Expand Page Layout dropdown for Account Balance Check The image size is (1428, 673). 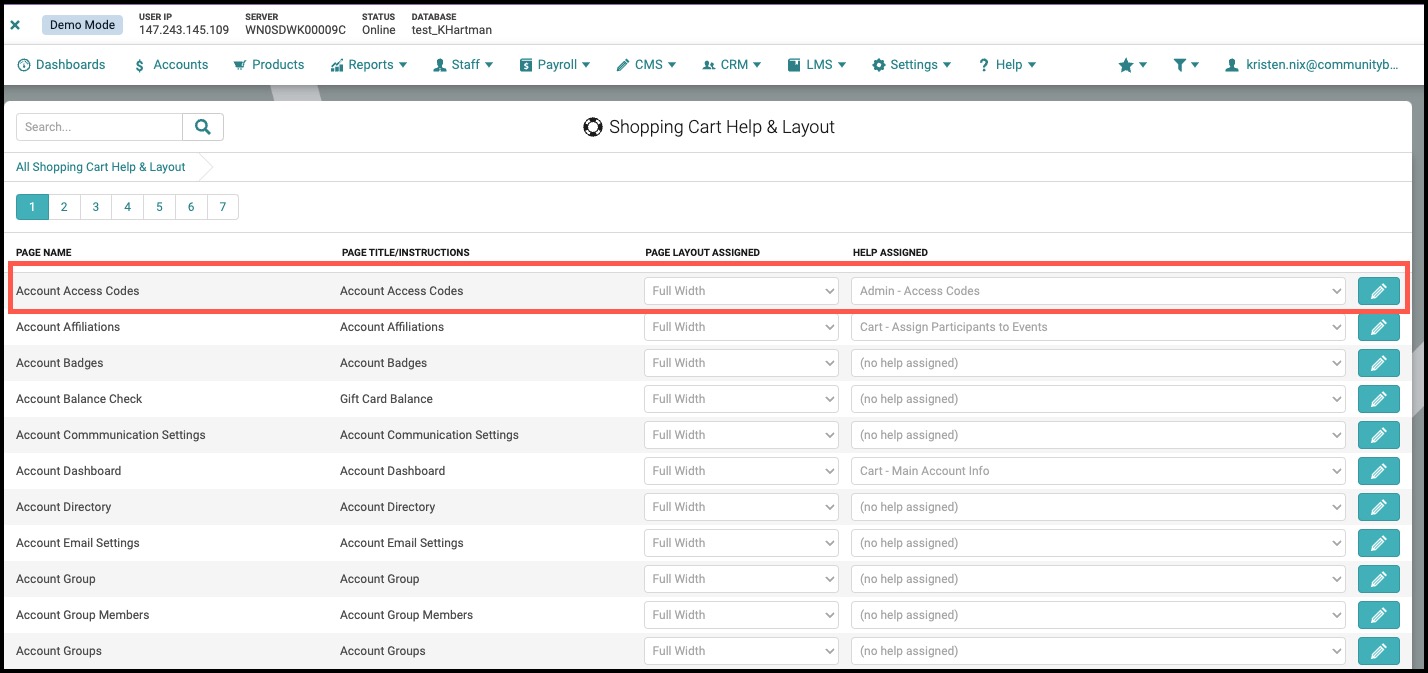click(741, 399)
